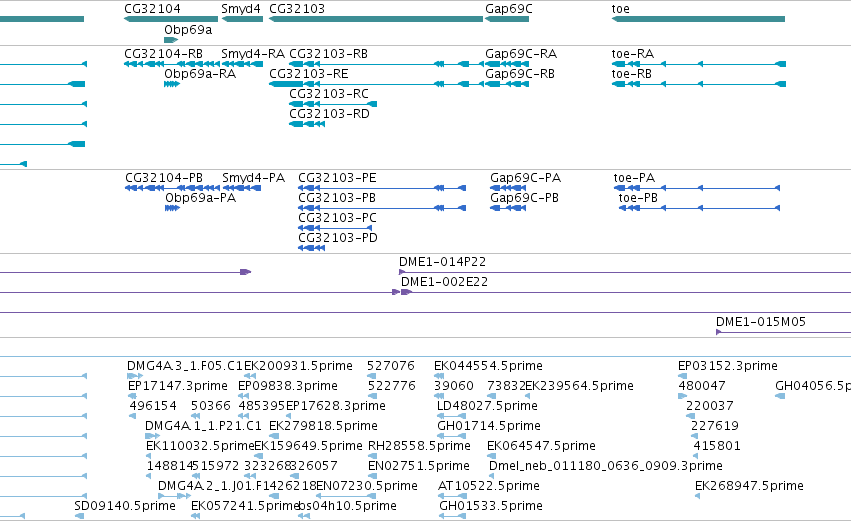Select transcript CG32103-RC label
Screen dimensions: 851x521
pos(329,94)
